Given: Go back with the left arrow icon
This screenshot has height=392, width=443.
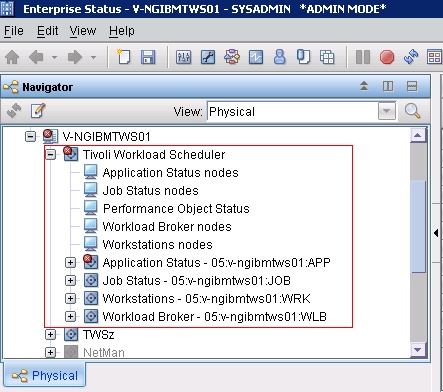Looking at the screenshot, I should [36, 57].
